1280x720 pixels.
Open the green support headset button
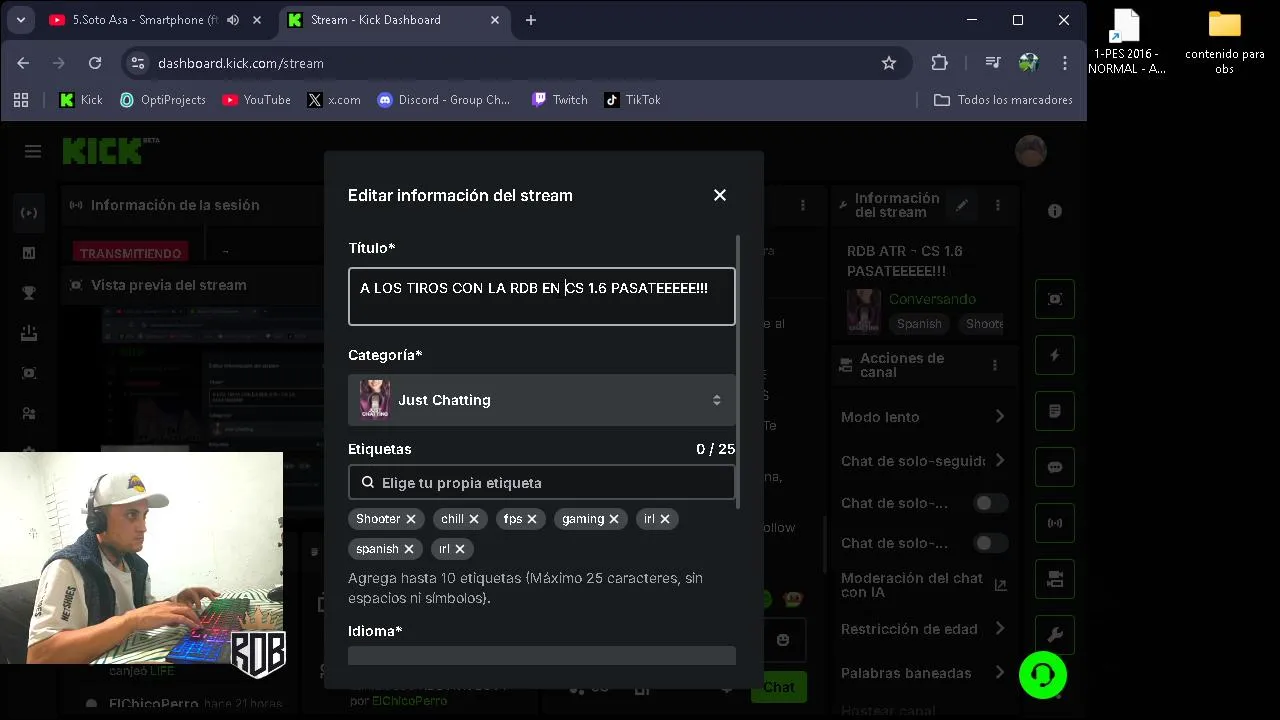(x=1043, y=675)
